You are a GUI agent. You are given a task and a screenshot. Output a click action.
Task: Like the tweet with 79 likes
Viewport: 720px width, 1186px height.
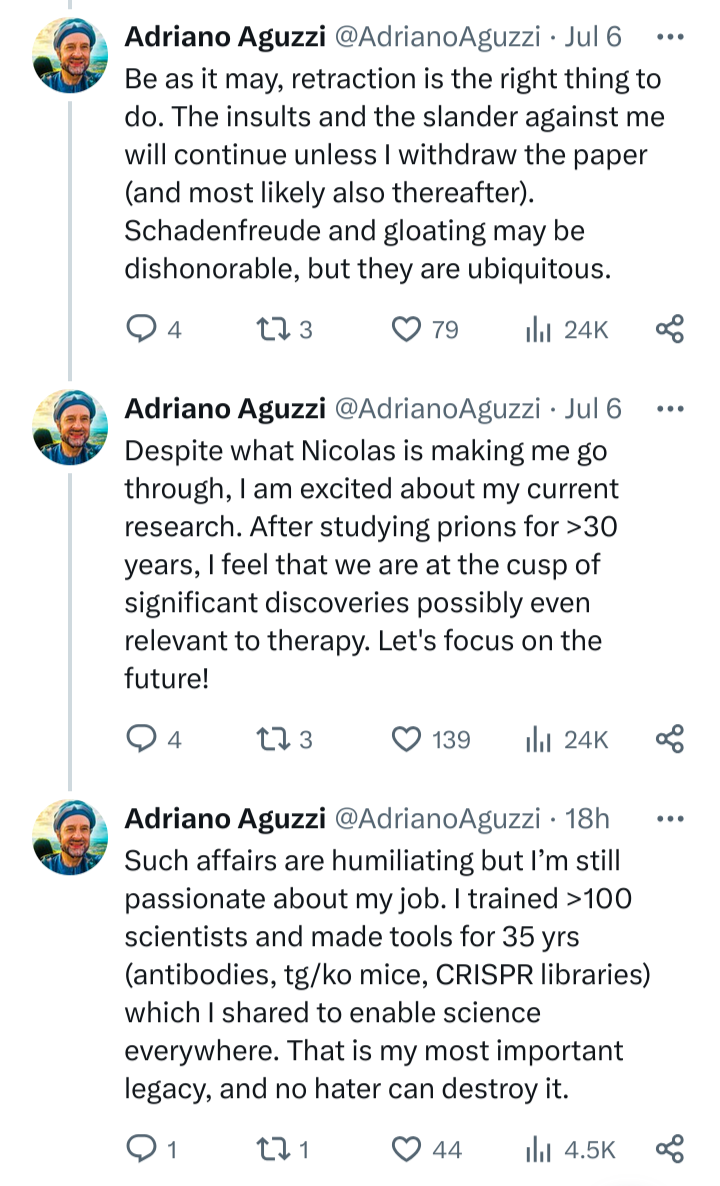pyautogui.click(x=406, y=329)
